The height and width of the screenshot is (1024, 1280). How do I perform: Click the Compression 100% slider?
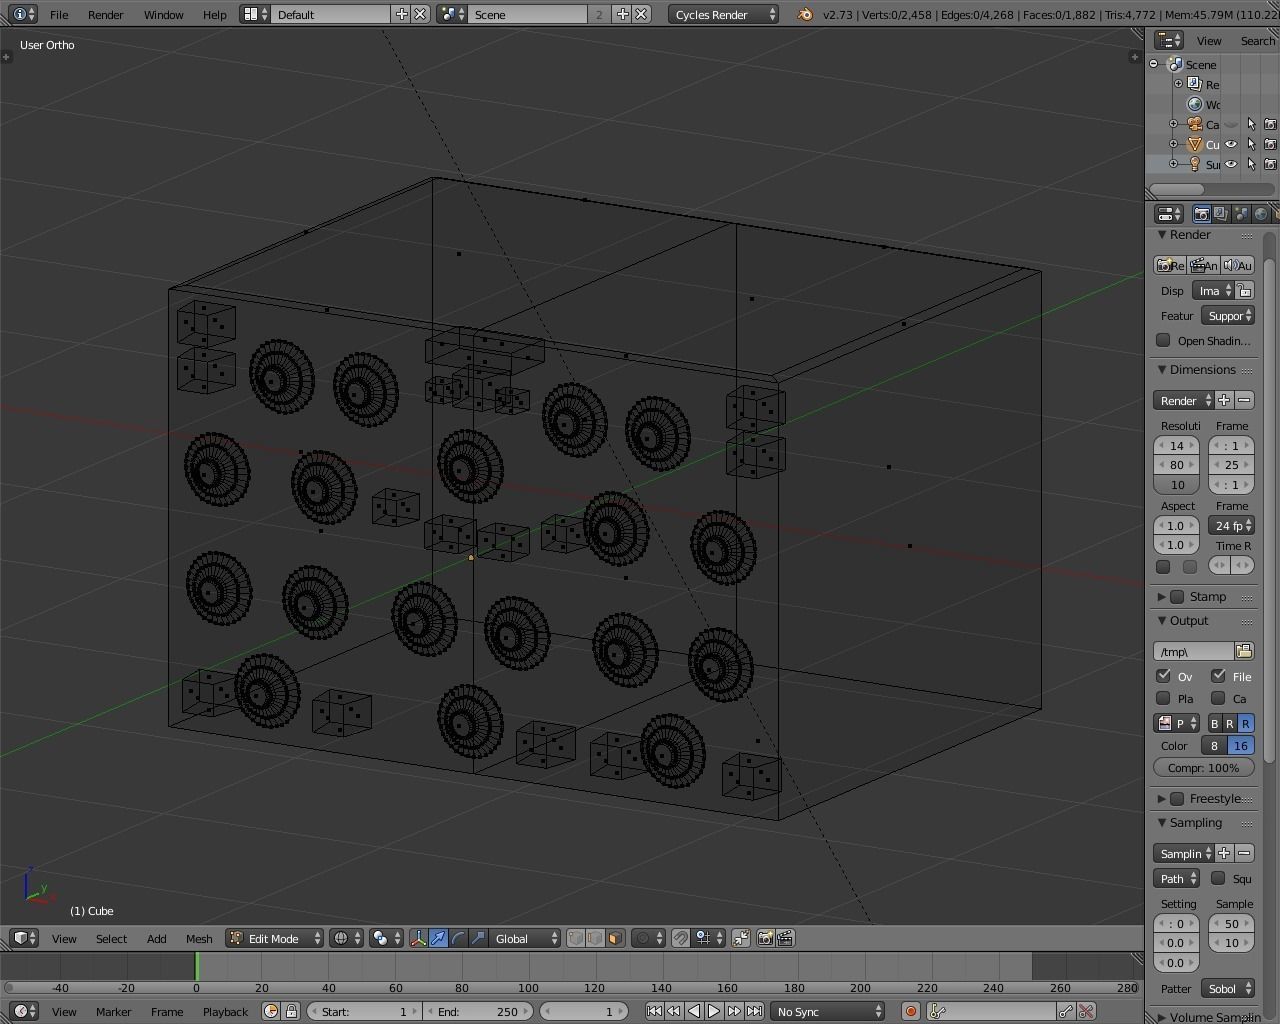(x=1204, y=768)
